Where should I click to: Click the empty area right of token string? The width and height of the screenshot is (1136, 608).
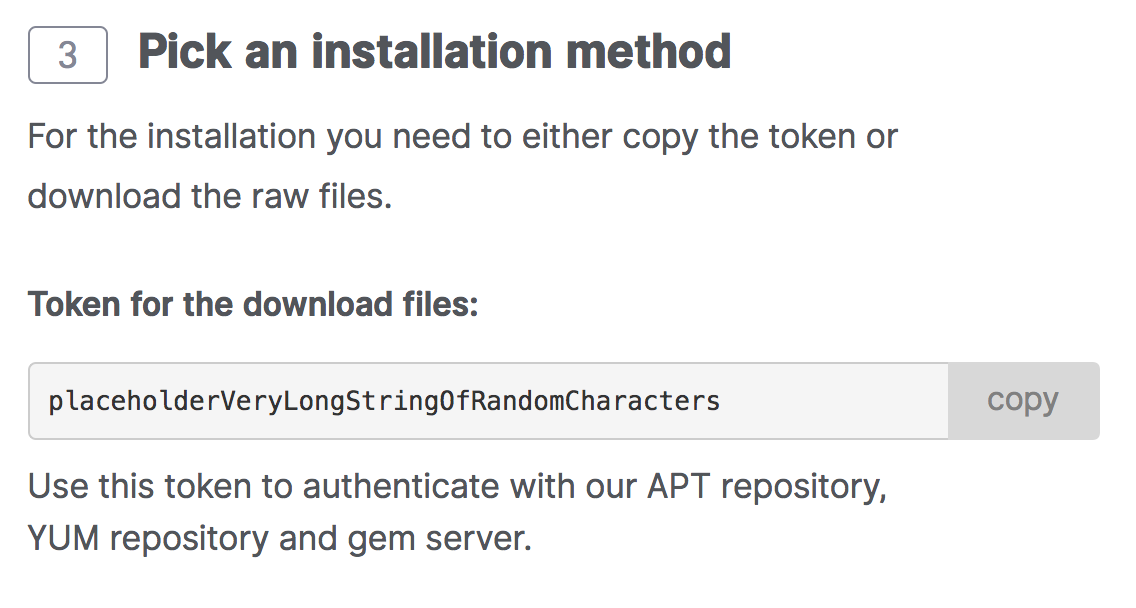pyautogui.click(x=833, y=401)
